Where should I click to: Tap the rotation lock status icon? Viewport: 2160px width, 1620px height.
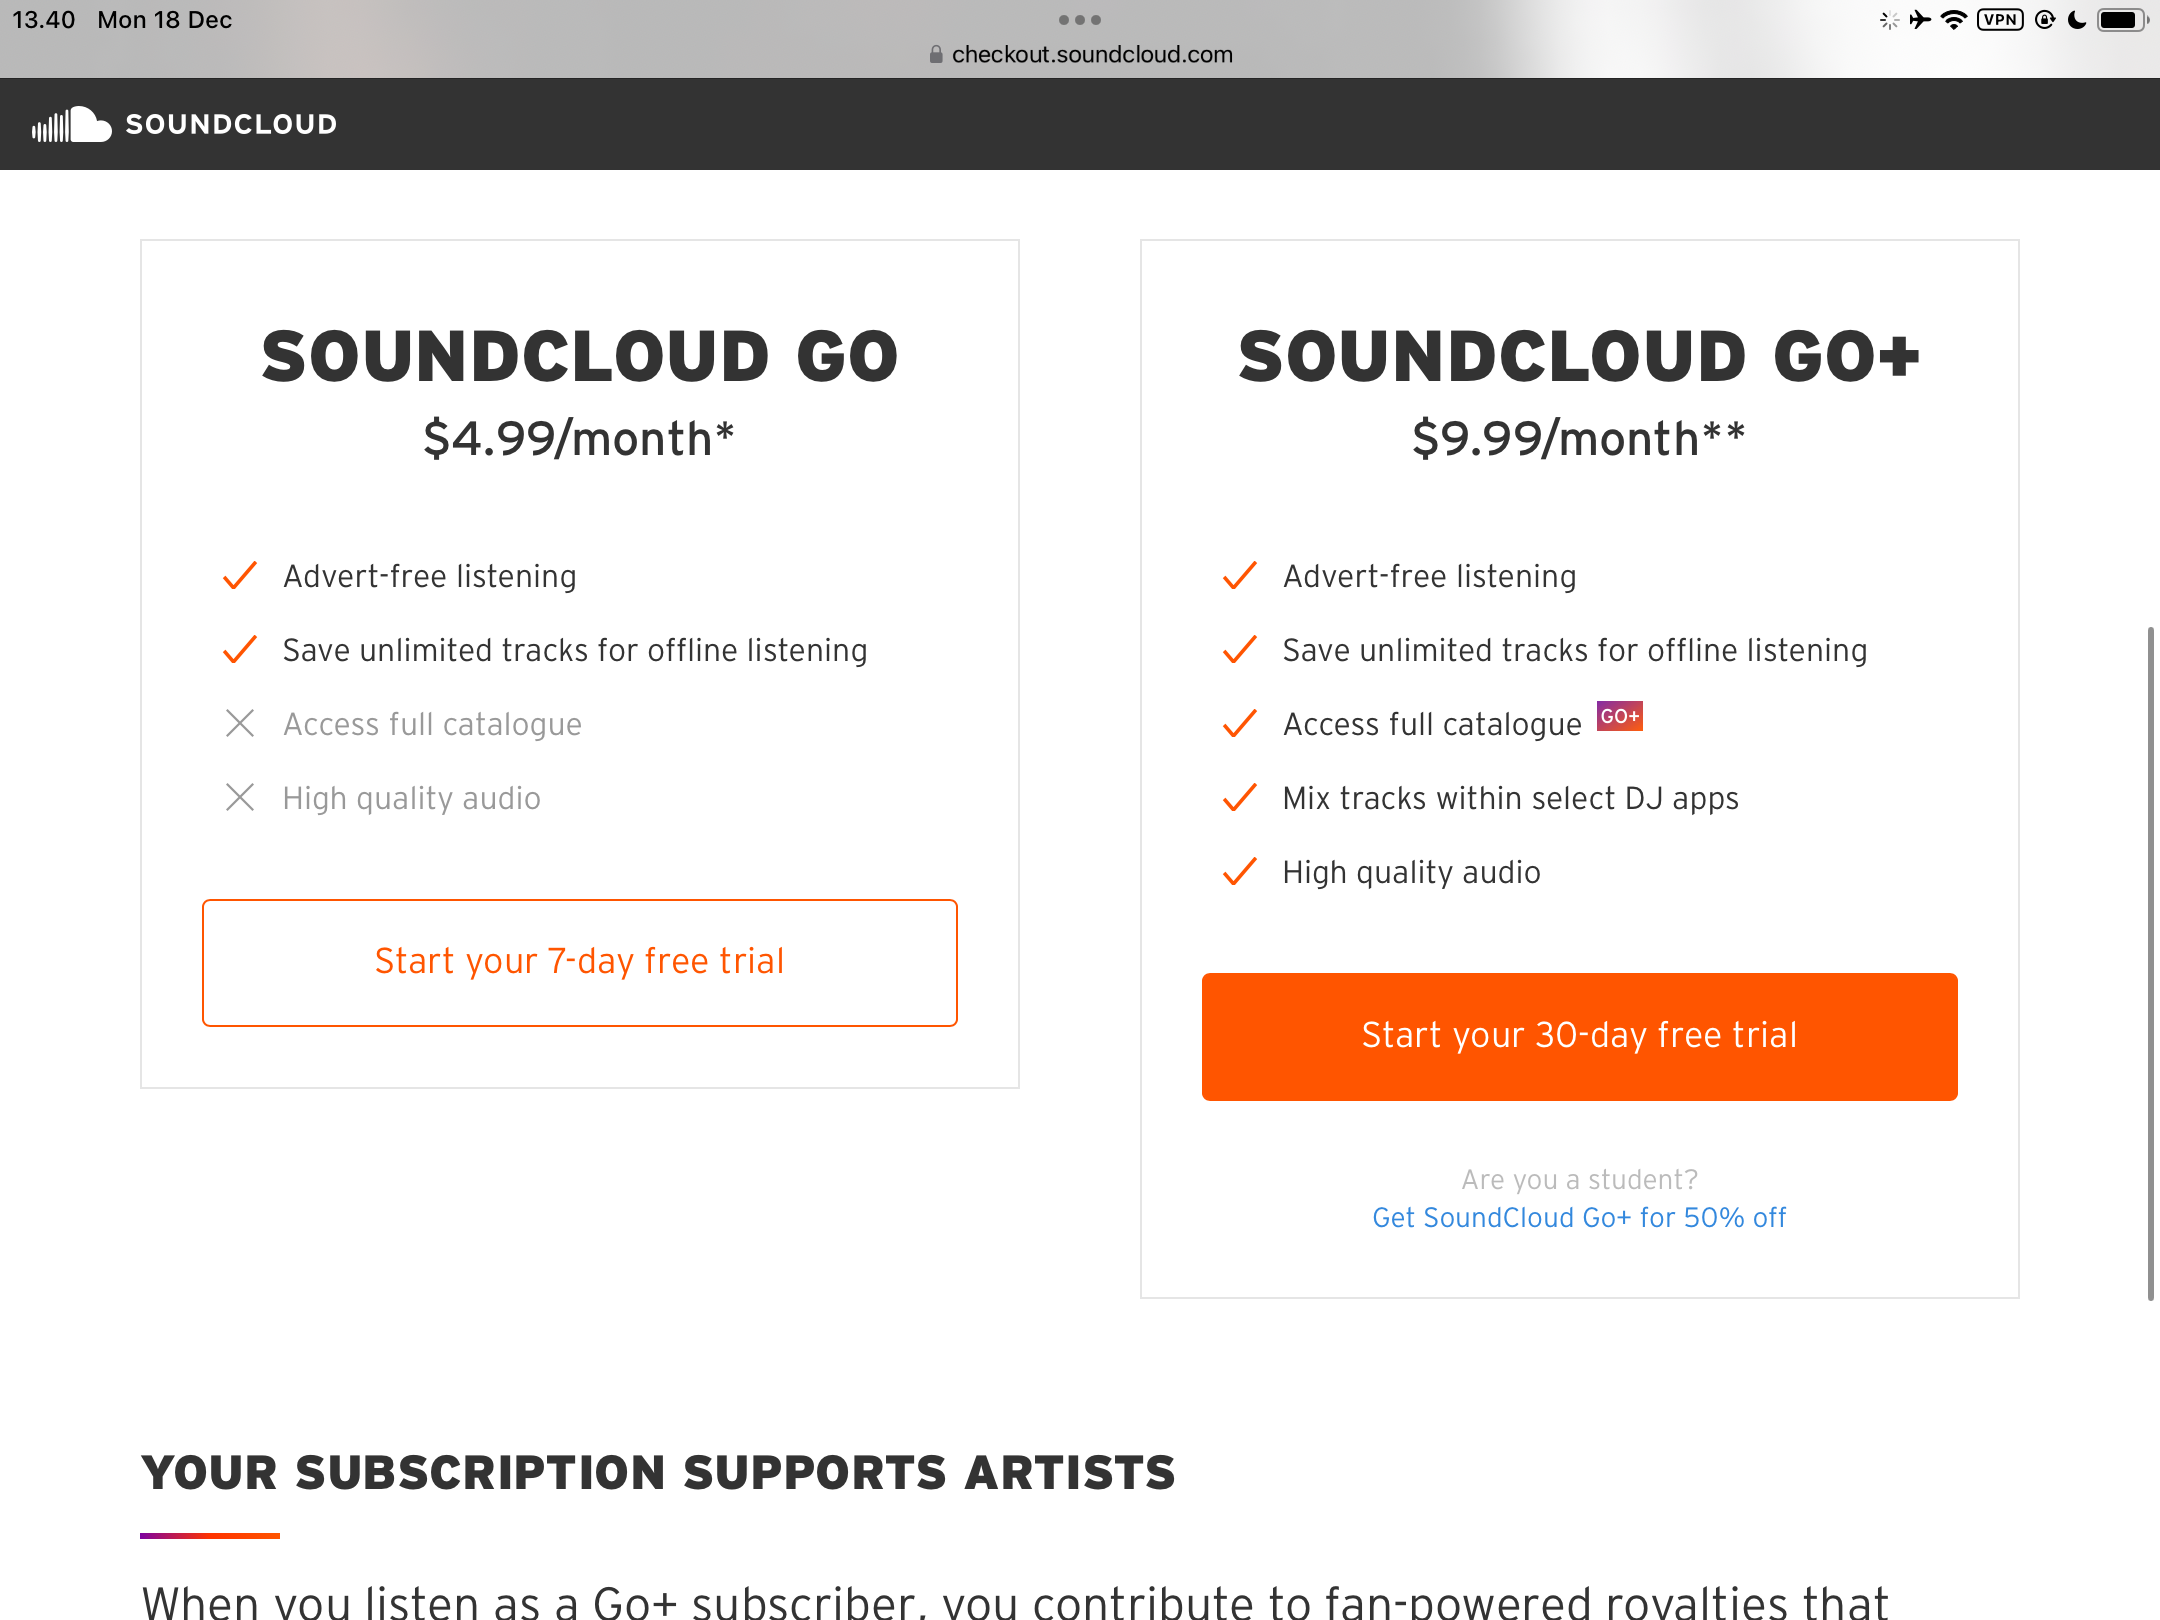(x=2045, y=20)
